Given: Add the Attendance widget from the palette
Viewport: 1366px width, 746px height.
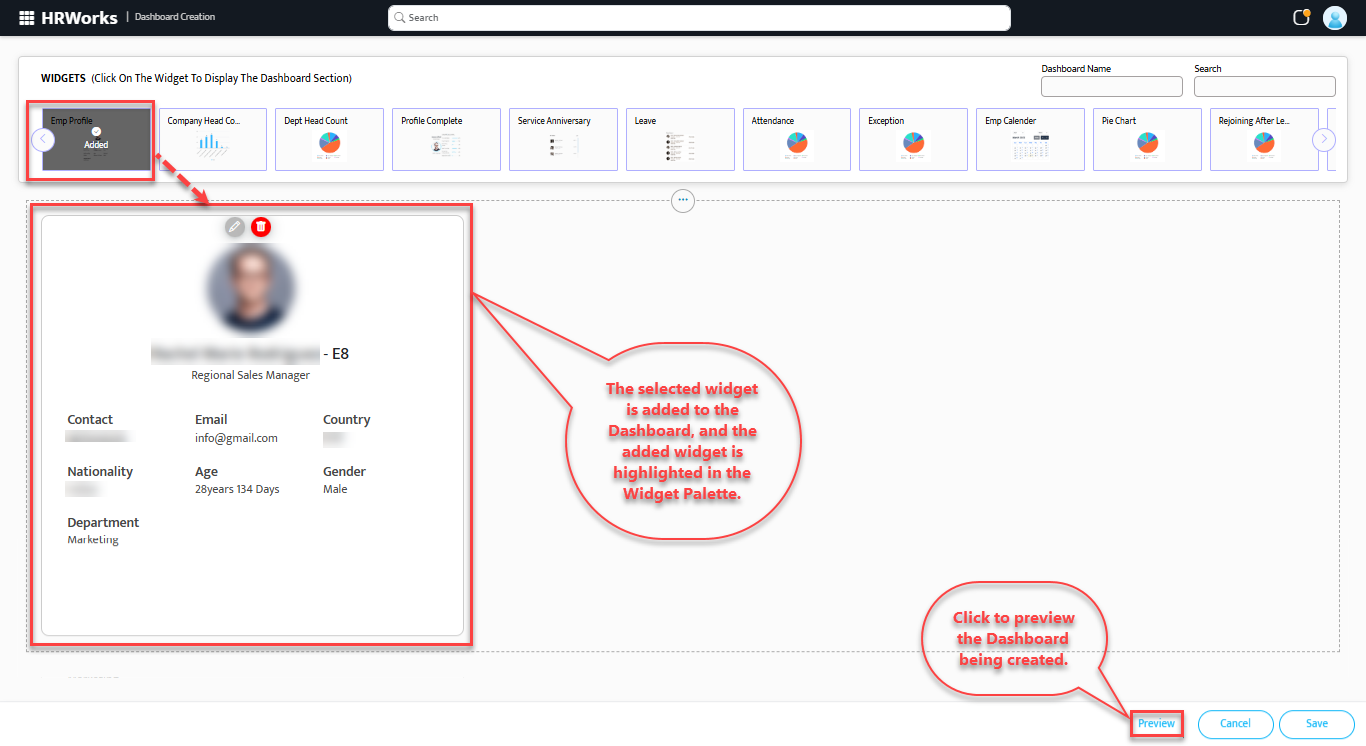Looking at the screenshot, I should (x=796, y=139).
